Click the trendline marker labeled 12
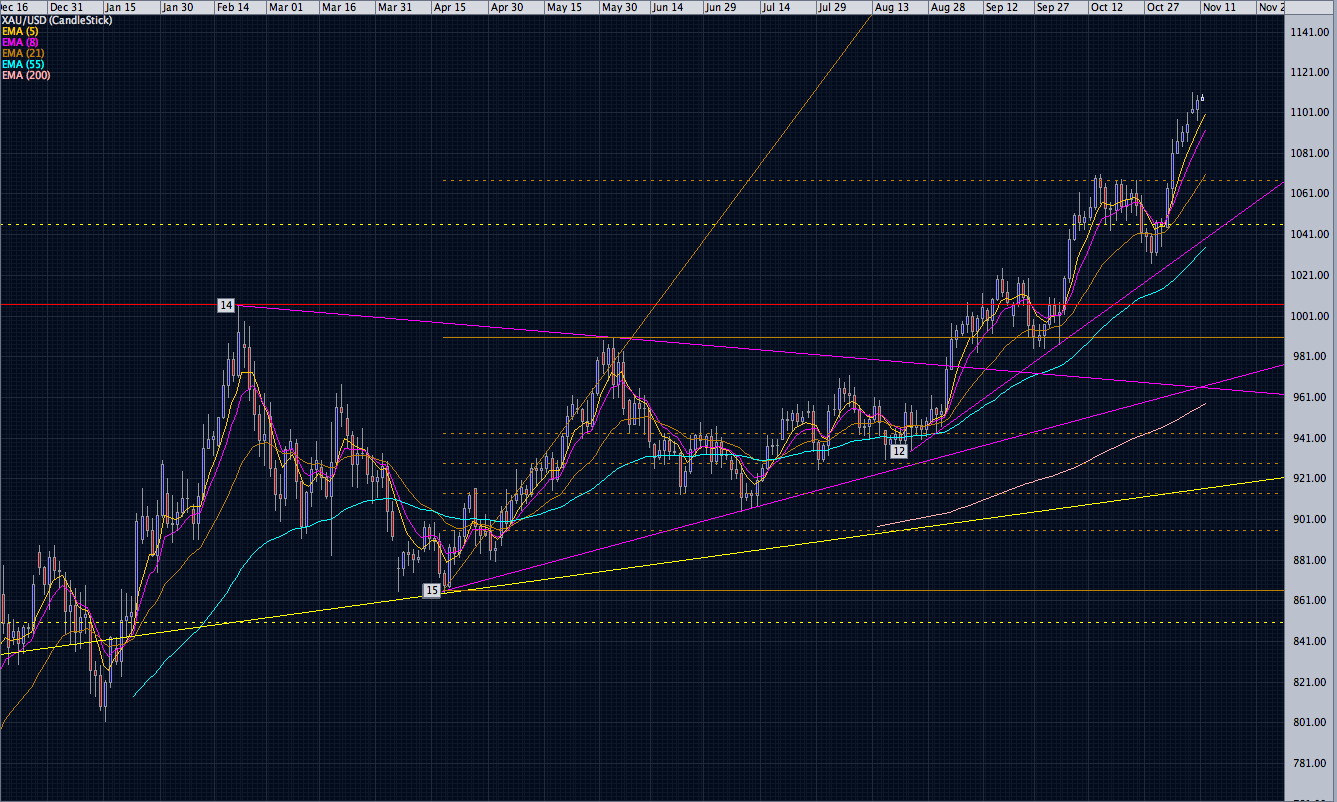 899,451
